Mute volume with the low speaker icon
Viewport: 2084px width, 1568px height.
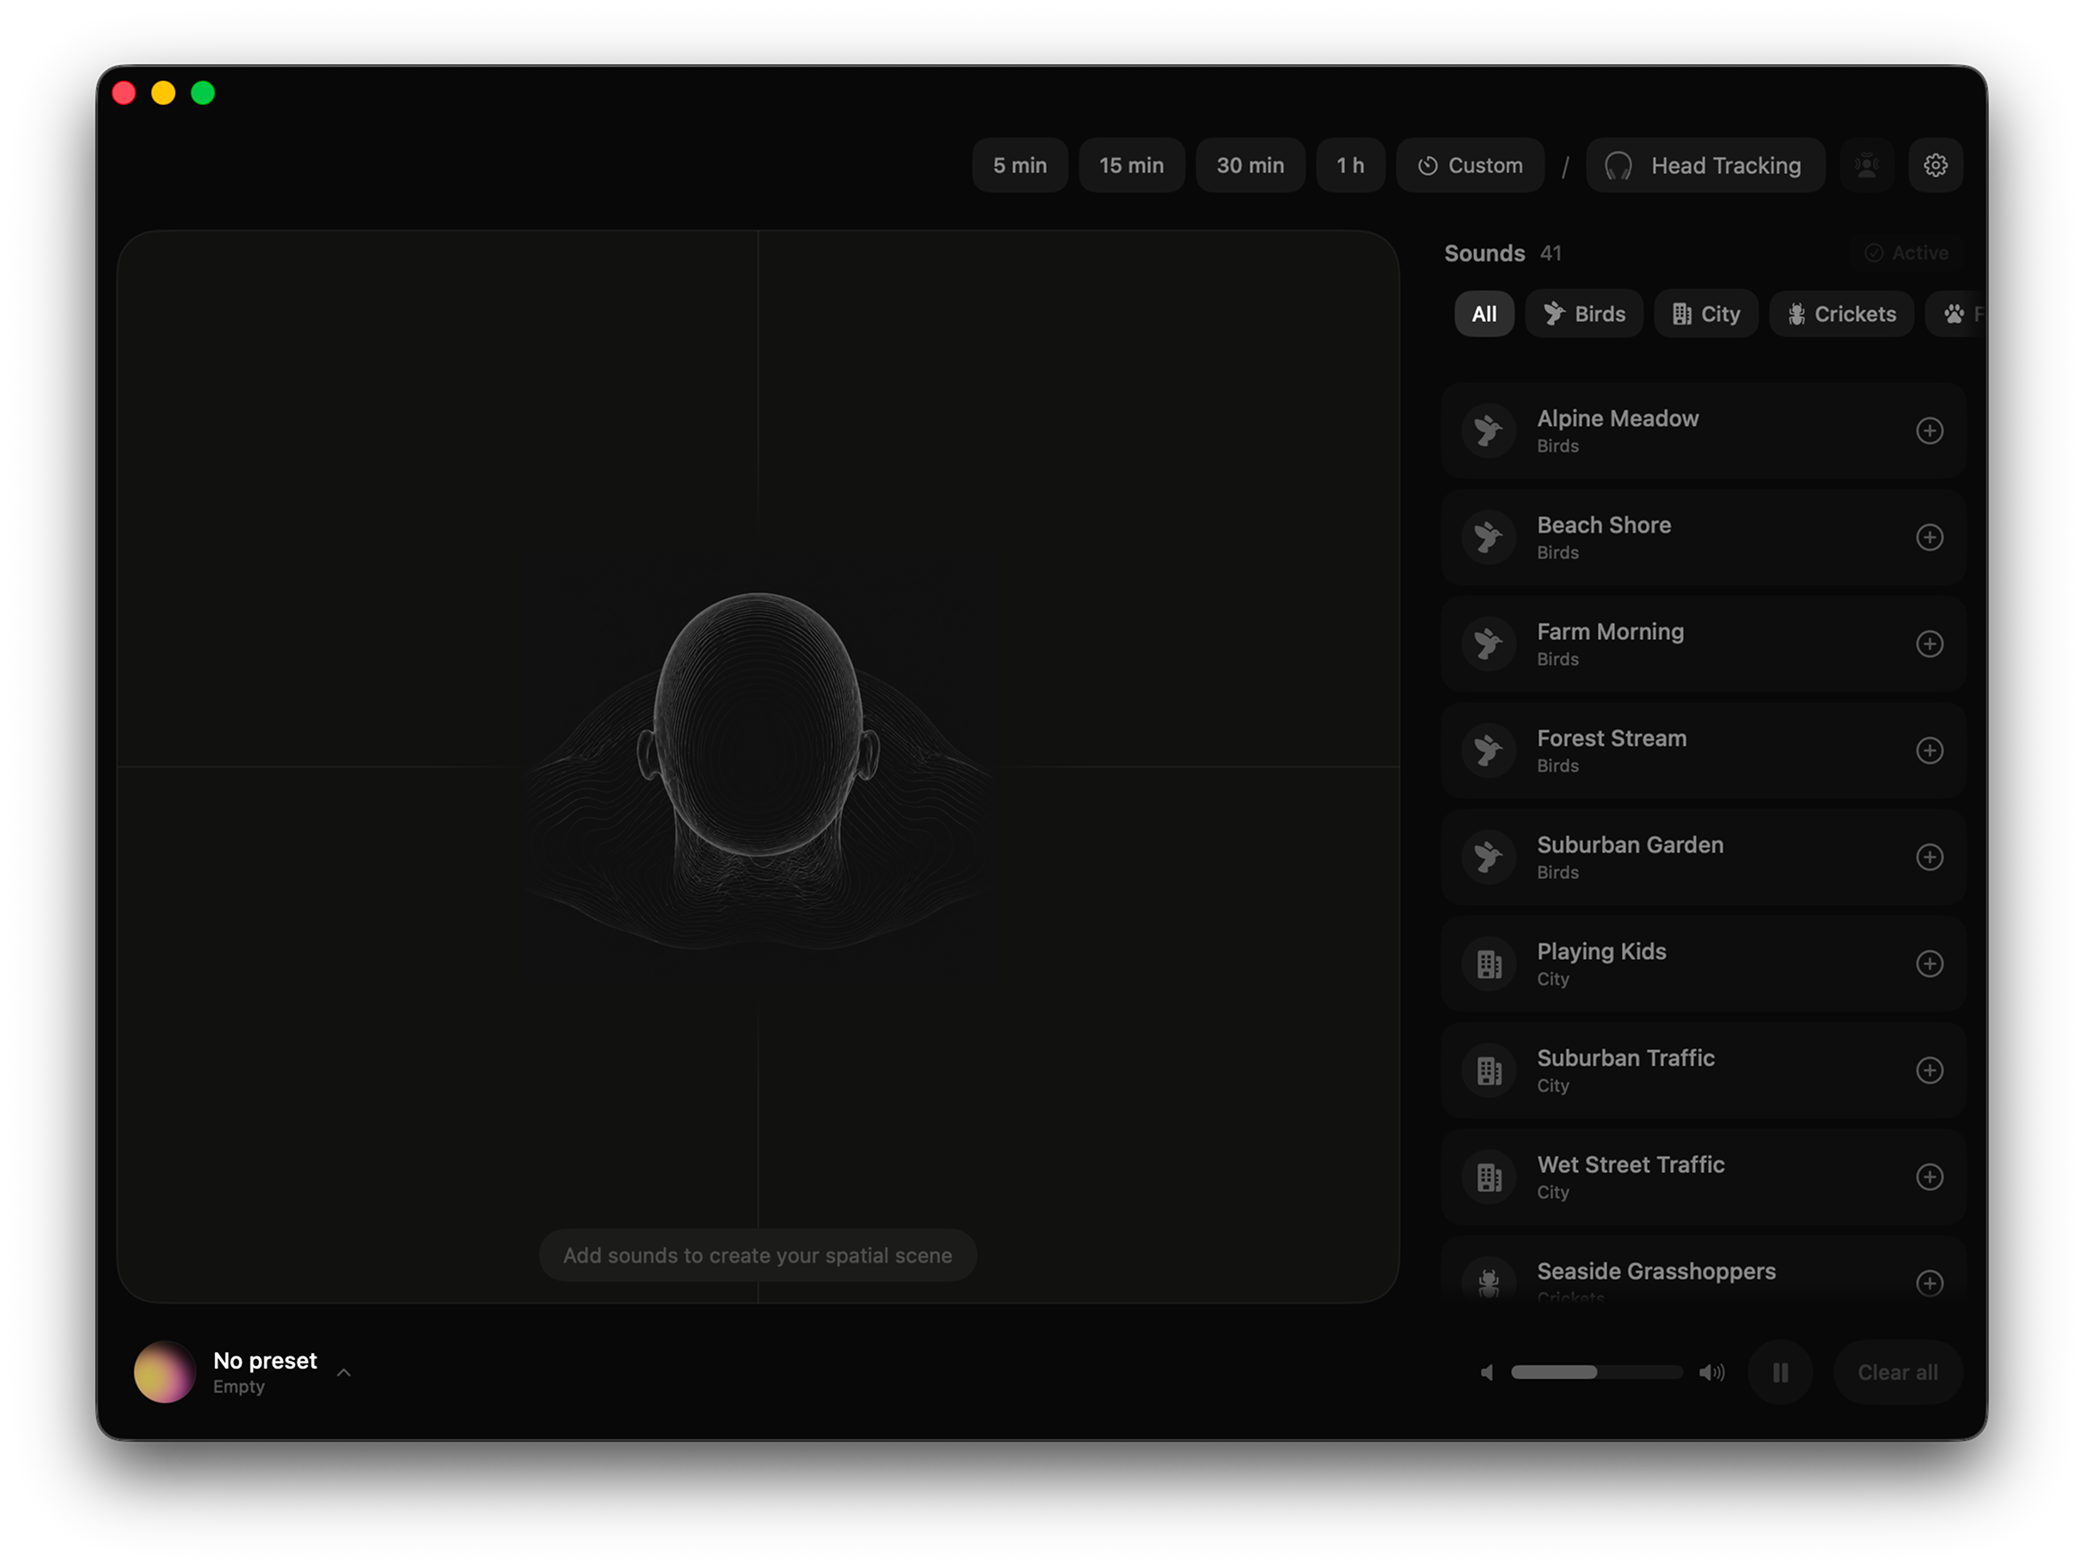point(1487,1373)
